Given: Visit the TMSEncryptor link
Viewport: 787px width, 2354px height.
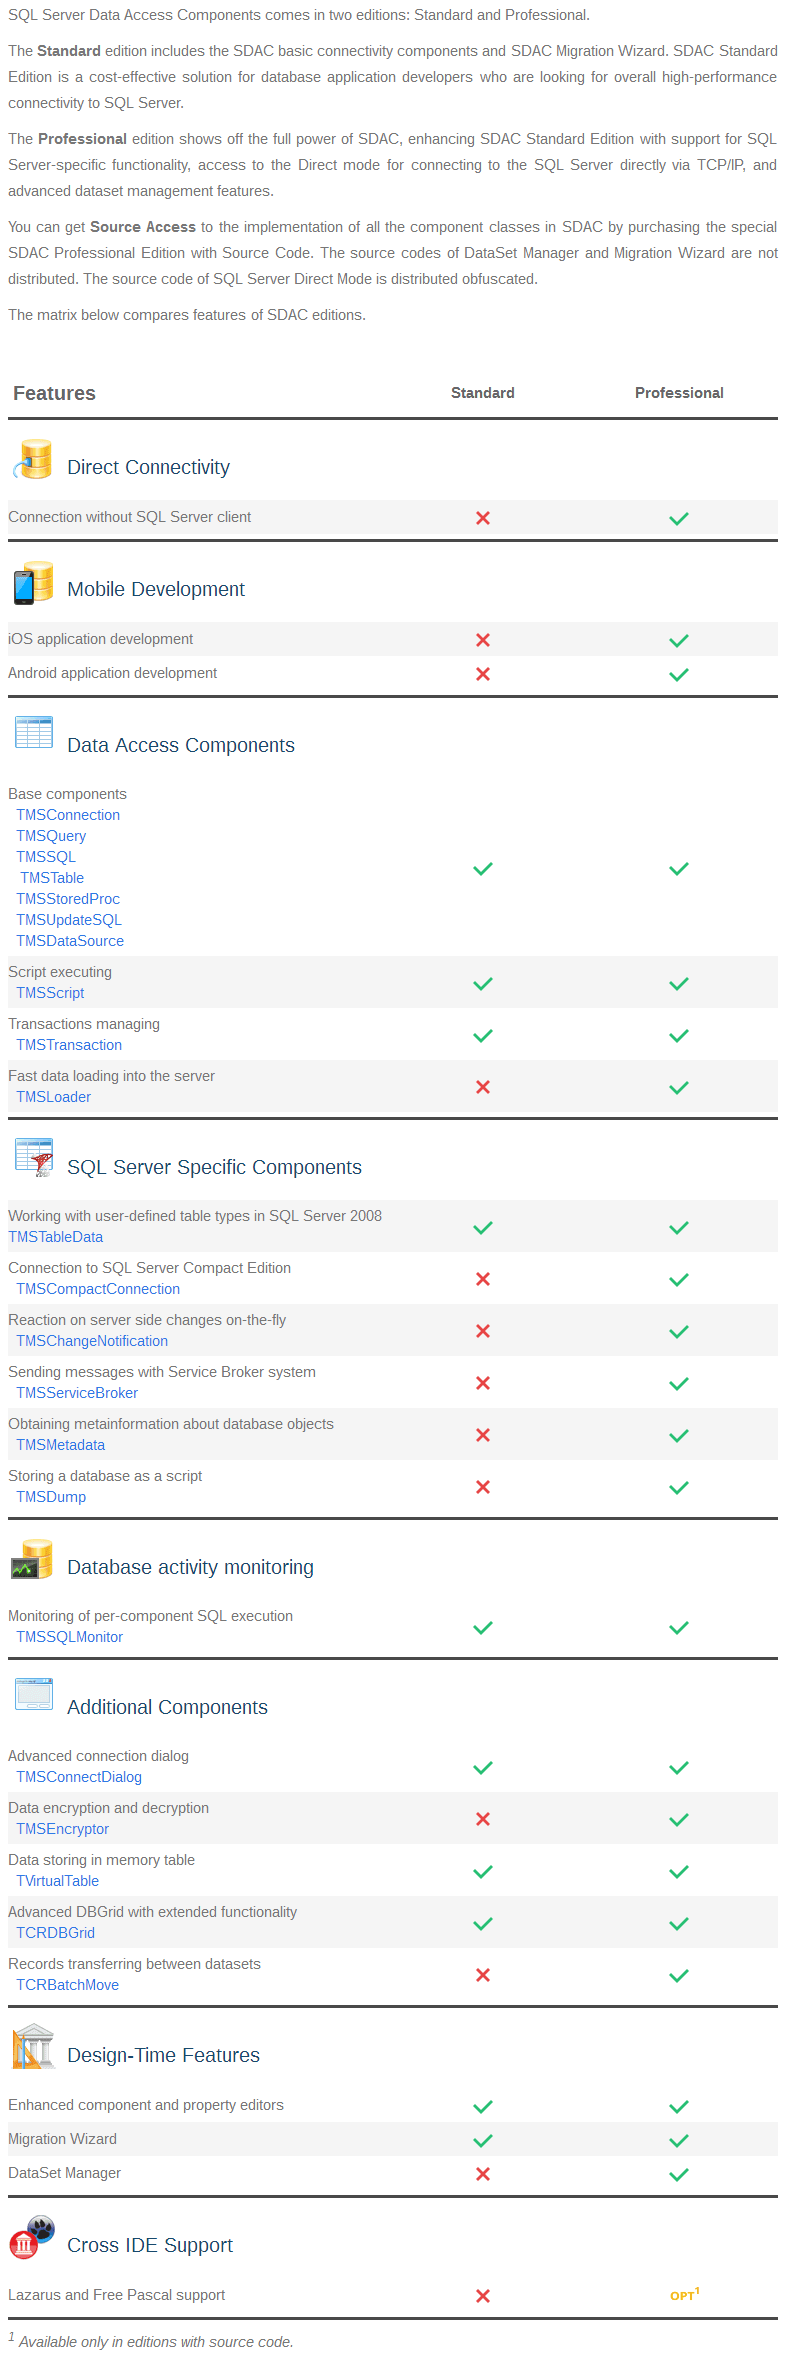Looking at the screenshot, I should click(62, 1829).
